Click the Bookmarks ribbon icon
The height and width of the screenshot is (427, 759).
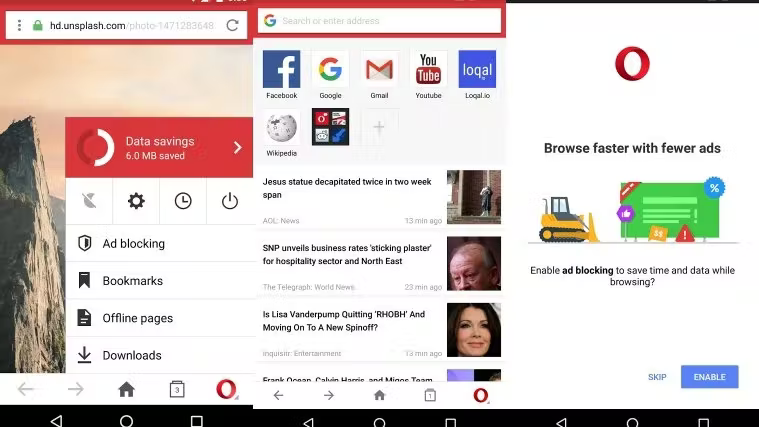[x=84, y=280]
